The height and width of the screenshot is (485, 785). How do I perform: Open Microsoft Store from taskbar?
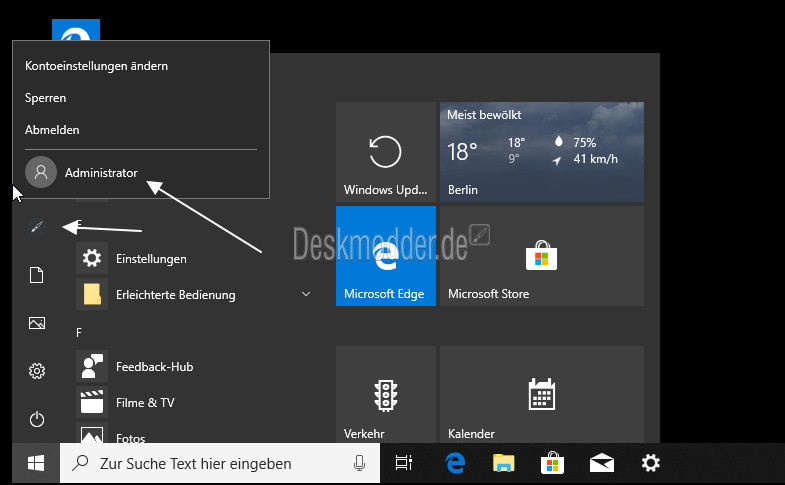click(x=552, y=463)
